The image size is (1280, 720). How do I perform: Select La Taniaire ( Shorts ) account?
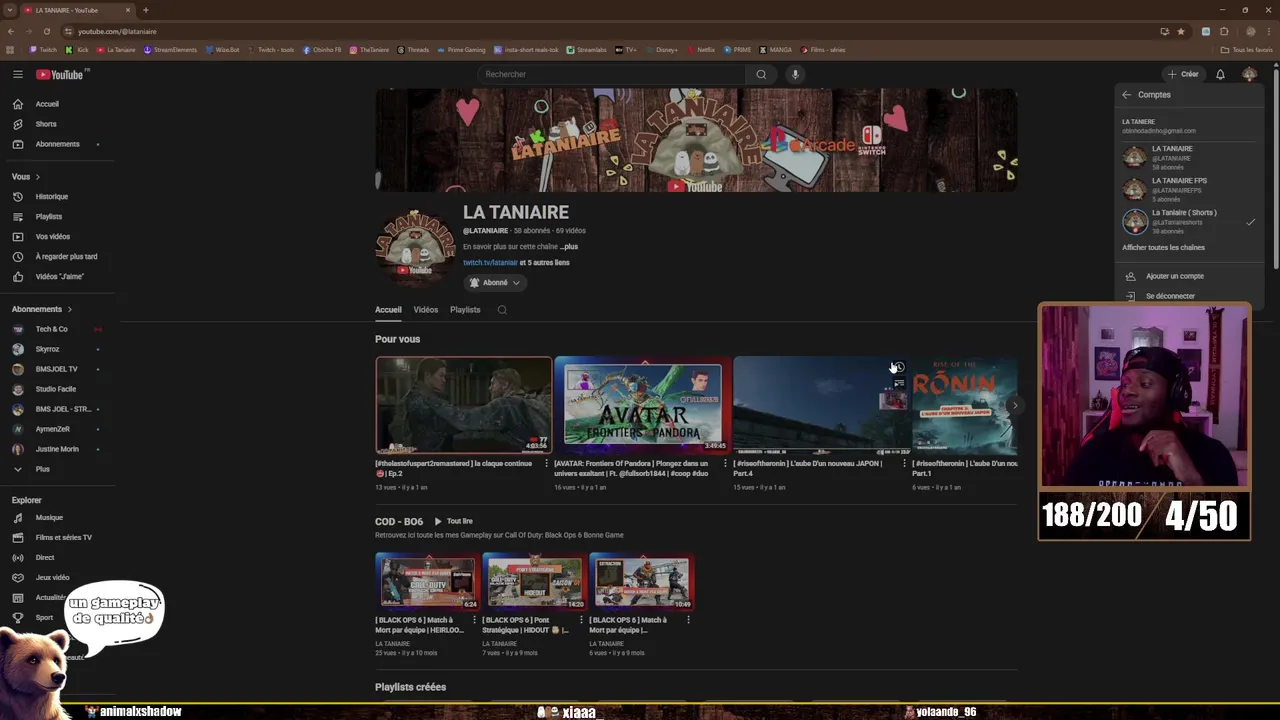pyautogui.click(x=1189, y=221)
